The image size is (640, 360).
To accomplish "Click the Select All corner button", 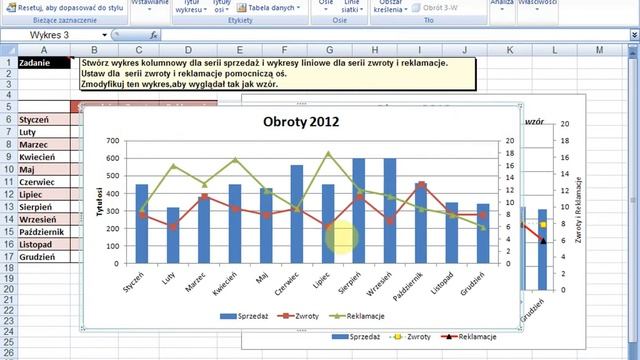I will [x=9, y=50].
